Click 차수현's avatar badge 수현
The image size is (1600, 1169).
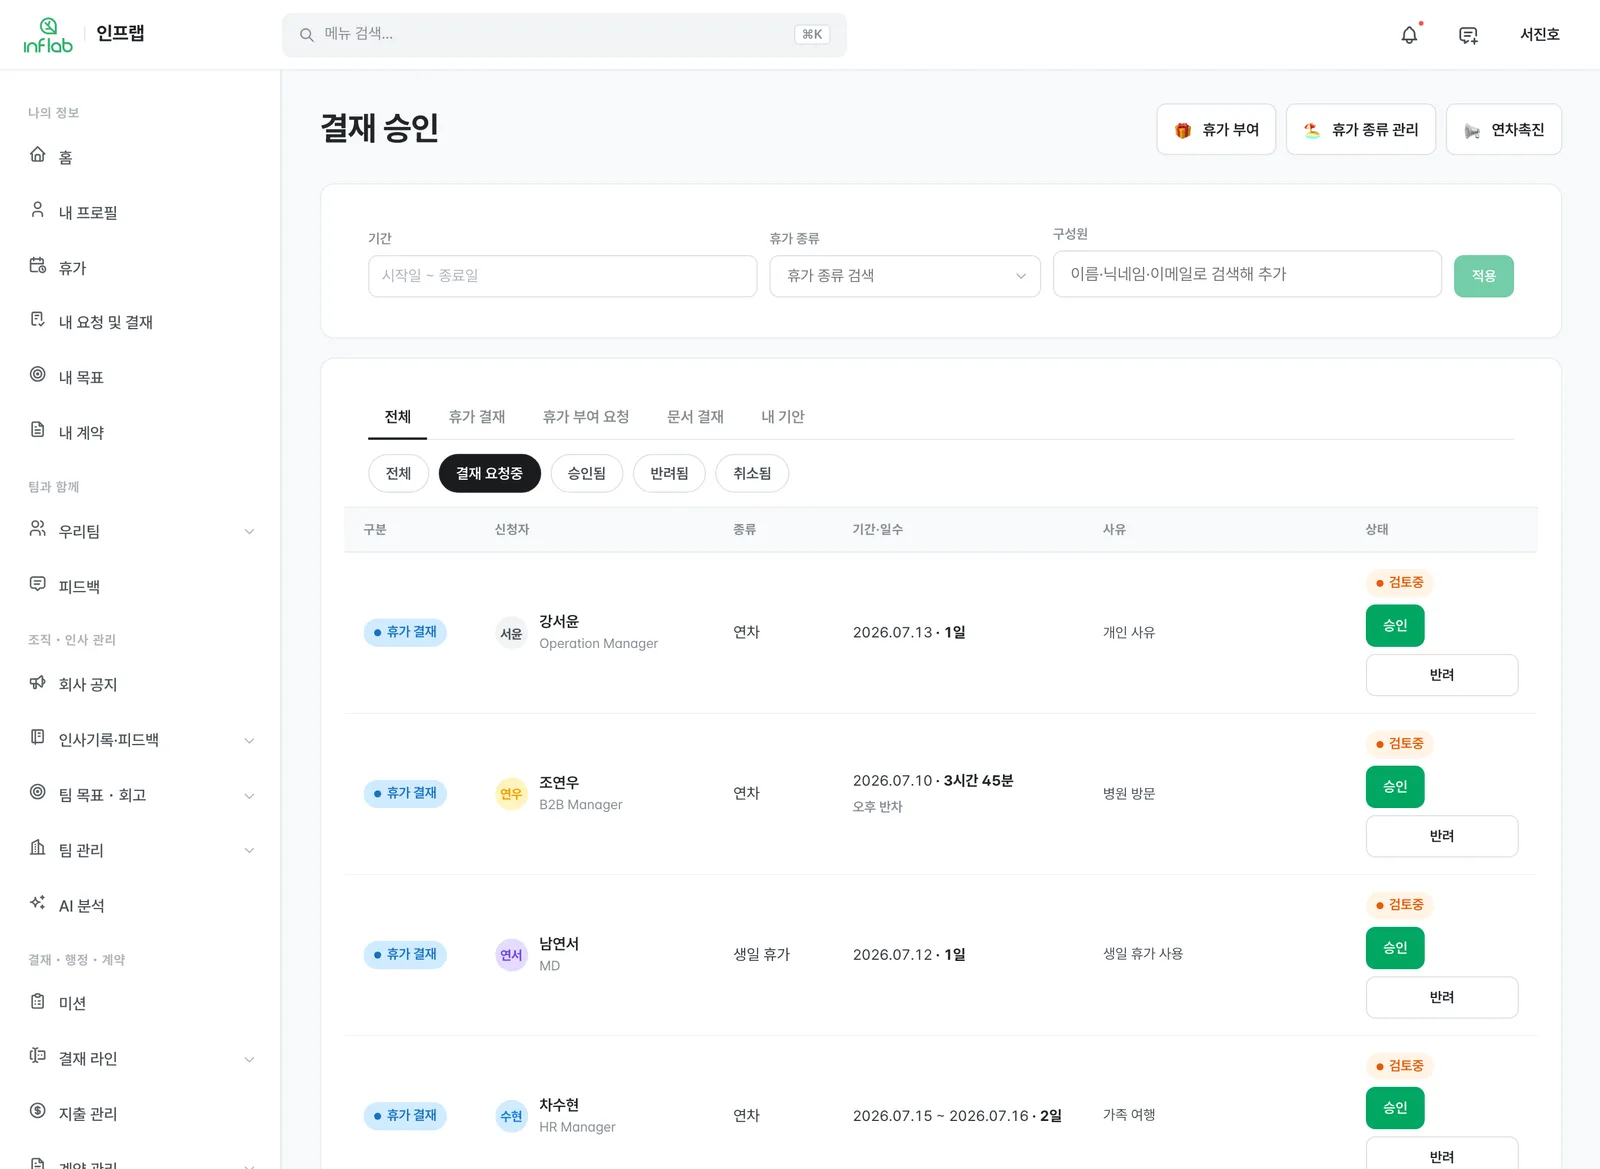[x=512, y=1116]
